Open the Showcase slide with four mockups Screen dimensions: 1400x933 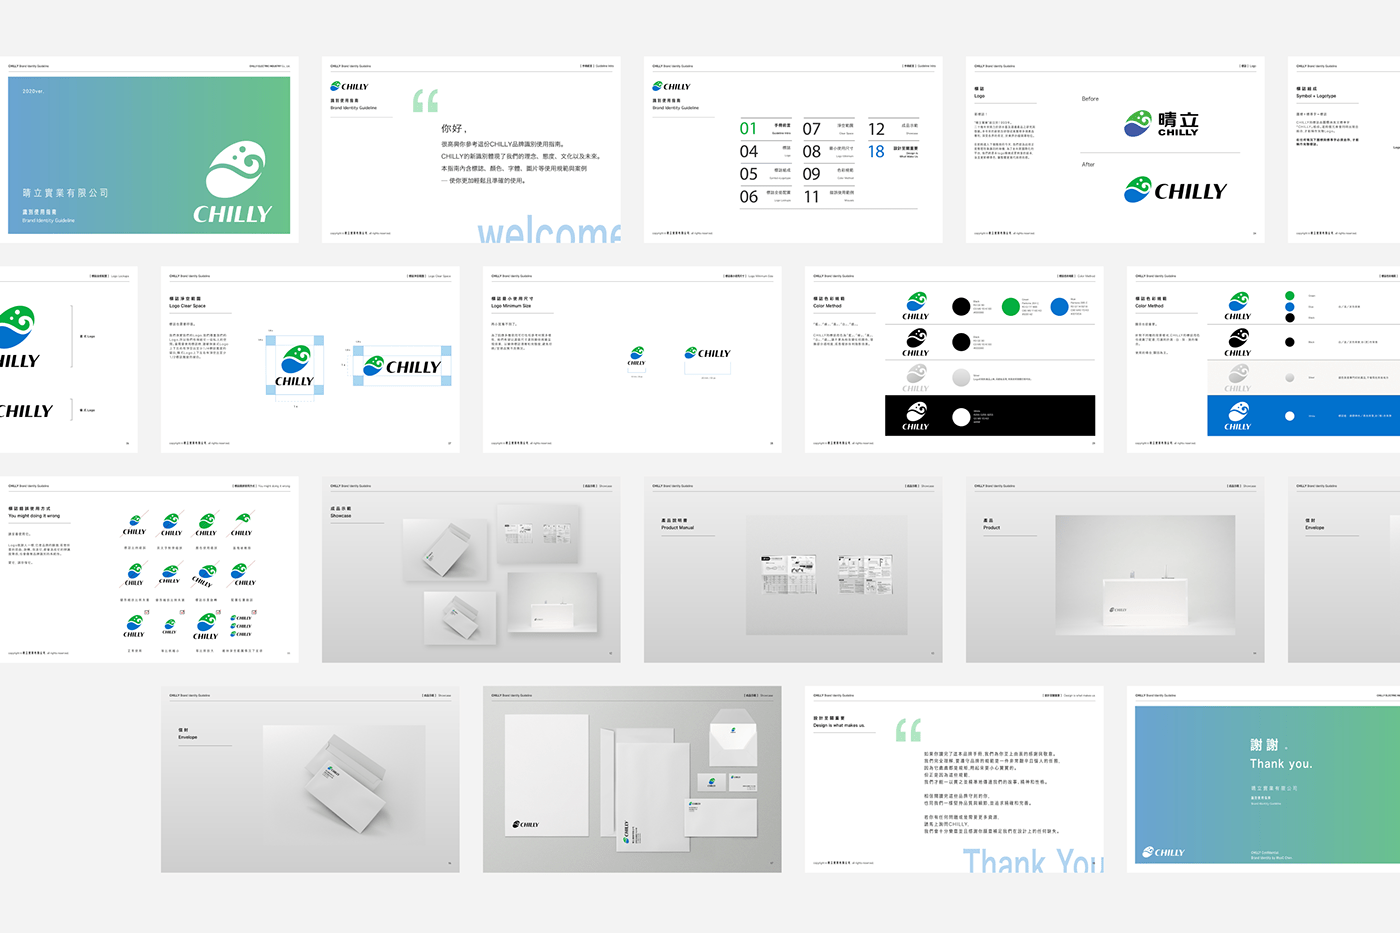[471, 569]
